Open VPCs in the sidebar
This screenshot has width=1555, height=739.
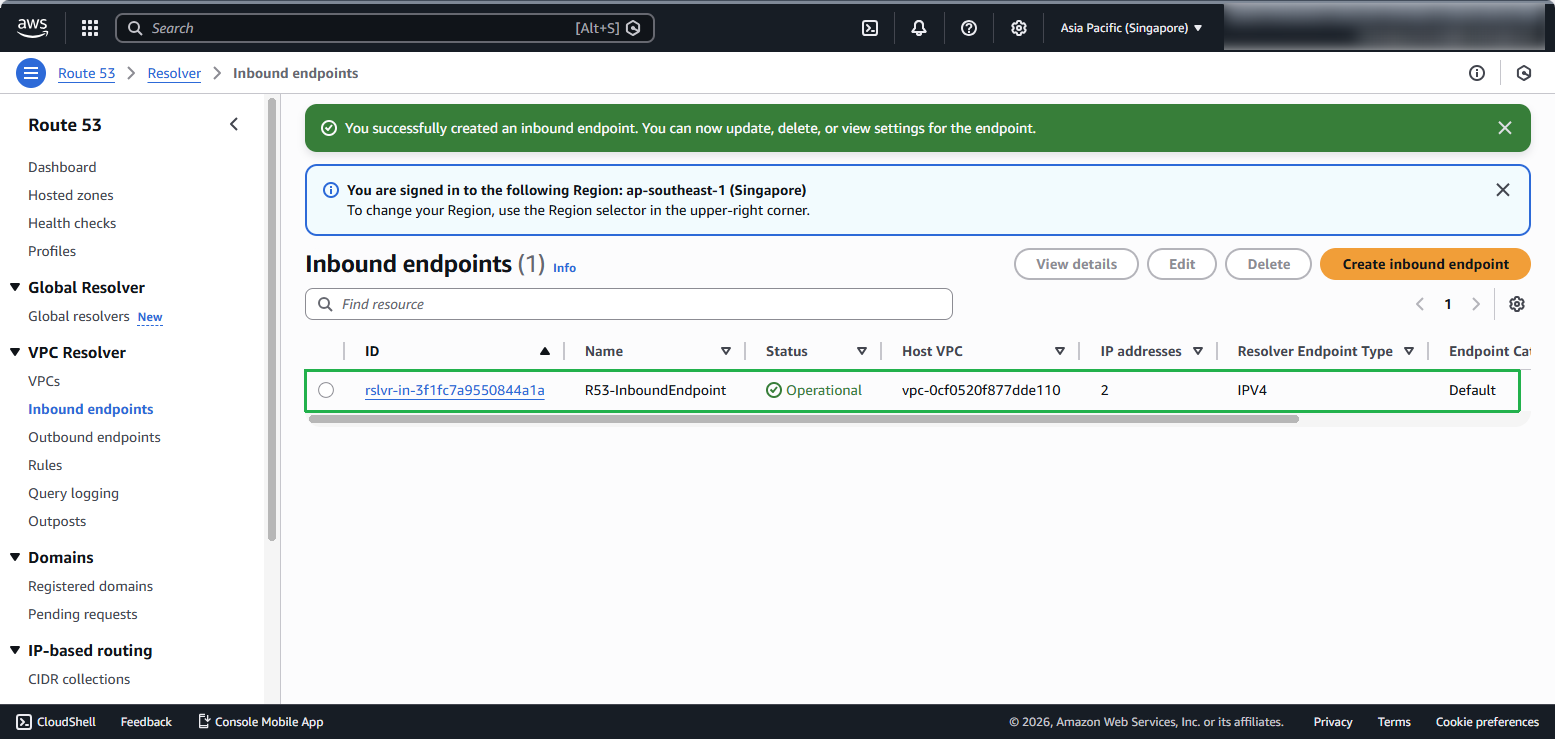44,381
